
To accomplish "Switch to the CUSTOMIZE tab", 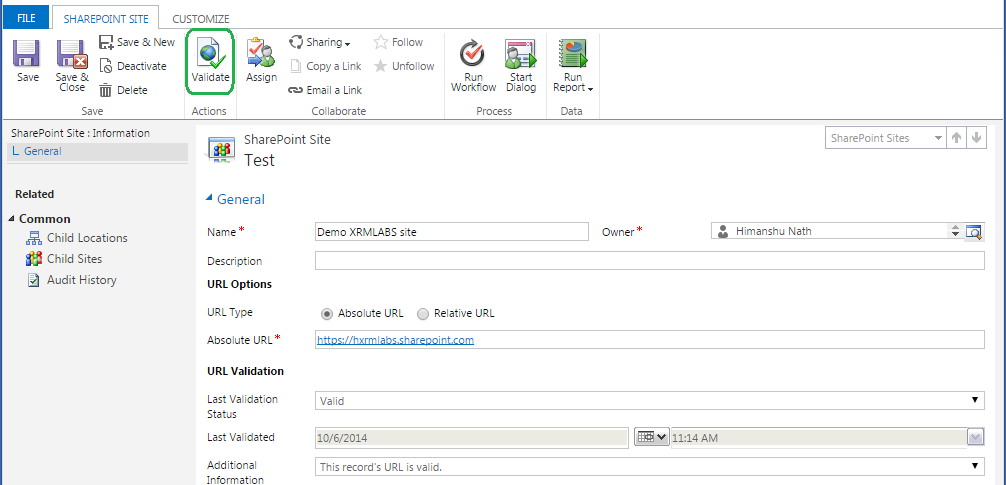I will coord(201,19).
